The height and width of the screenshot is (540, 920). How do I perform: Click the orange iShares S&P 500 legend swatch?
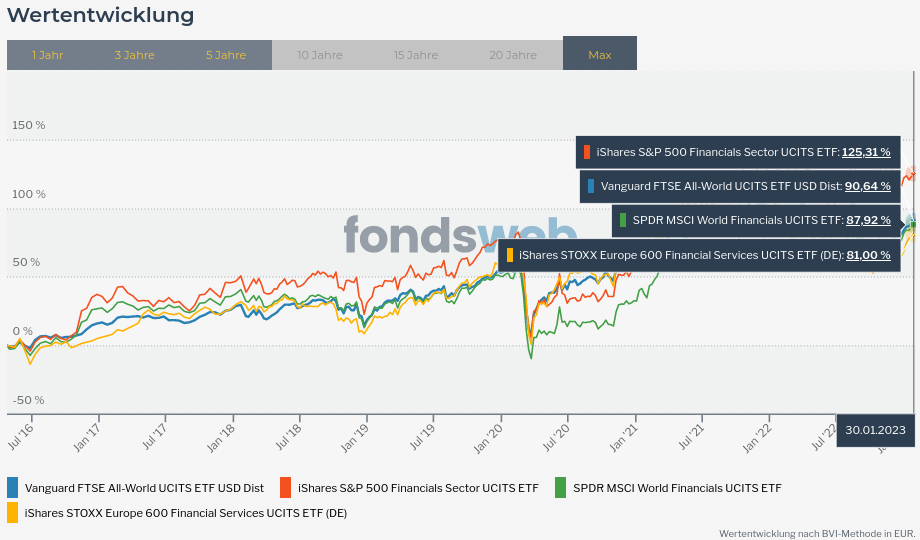coord(286,488)
